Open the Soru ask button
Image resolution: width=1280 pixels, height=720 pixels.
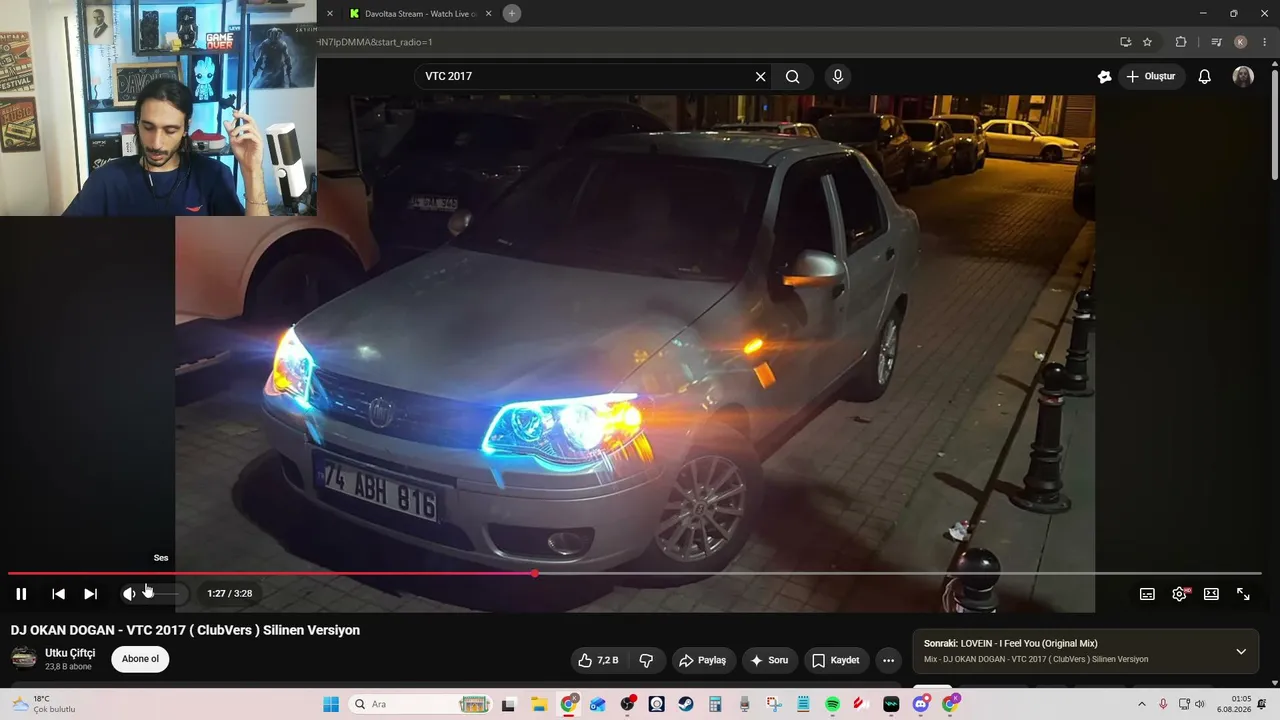coord(769,660)
